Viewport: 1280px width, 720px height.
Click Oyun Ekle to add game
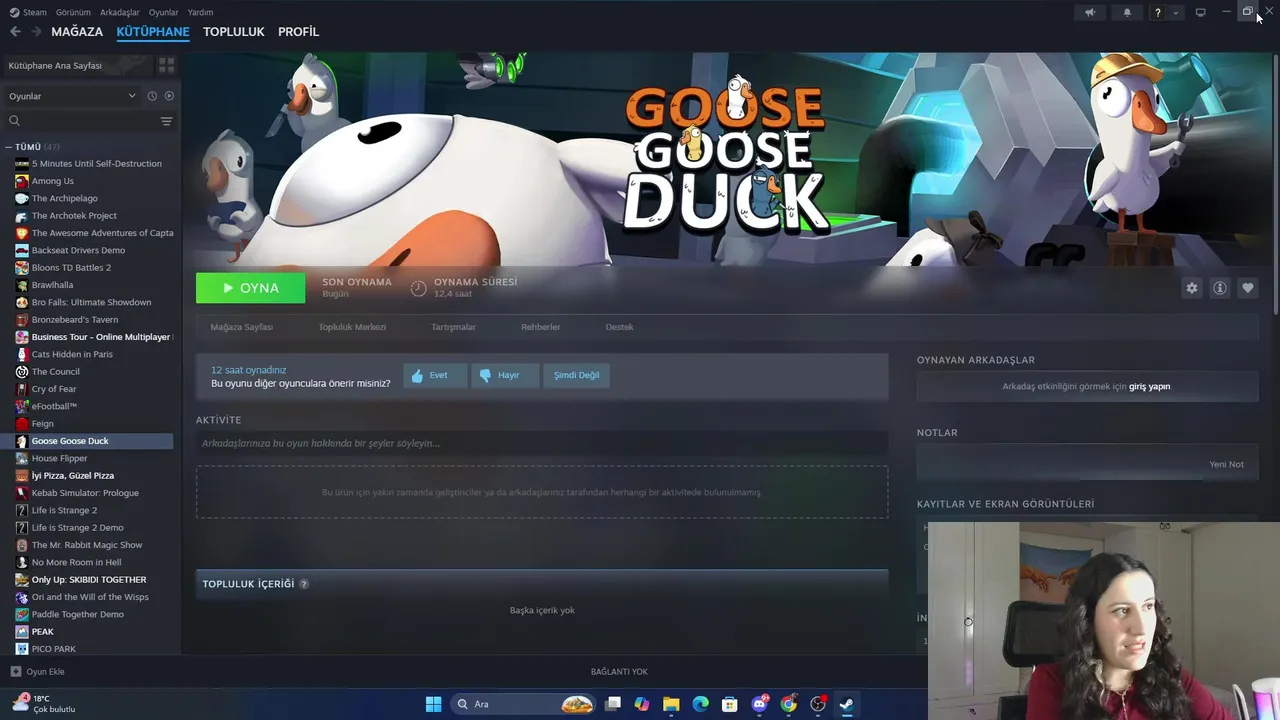[x=37, y=672]
